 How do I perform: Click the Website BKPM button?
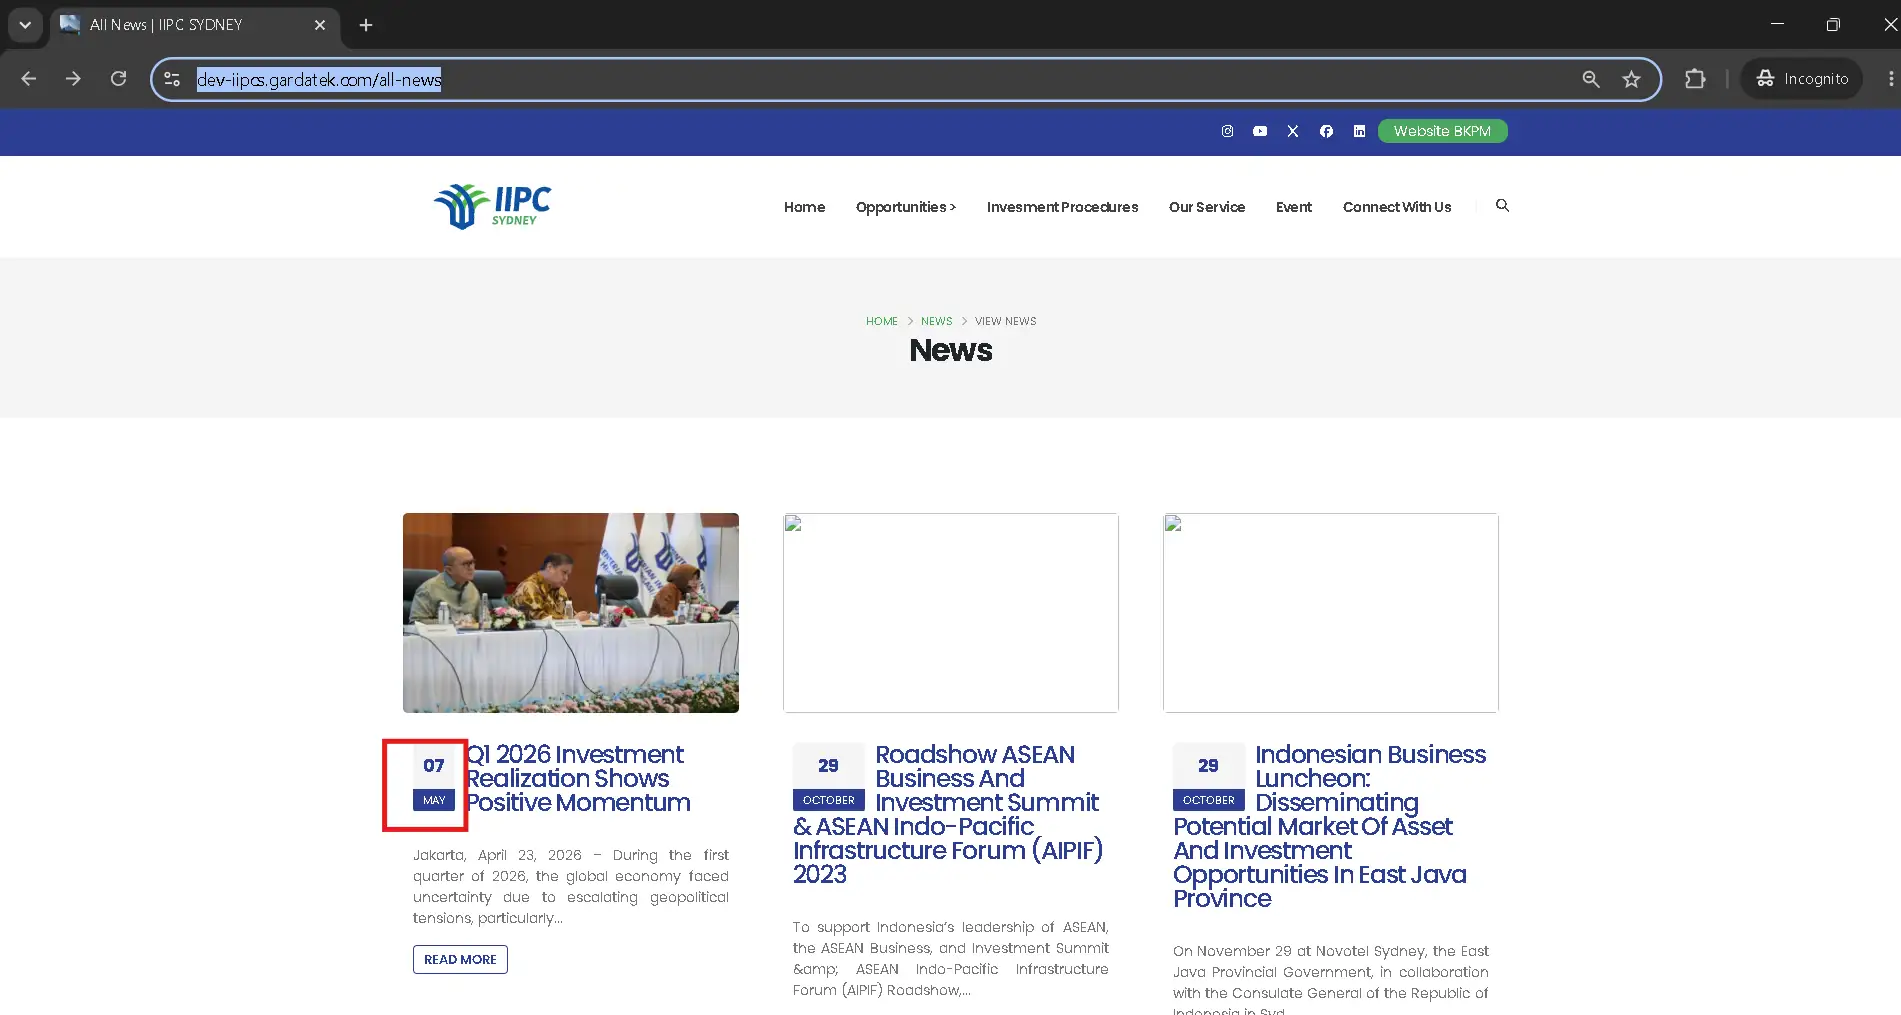tap(1442, 131)
